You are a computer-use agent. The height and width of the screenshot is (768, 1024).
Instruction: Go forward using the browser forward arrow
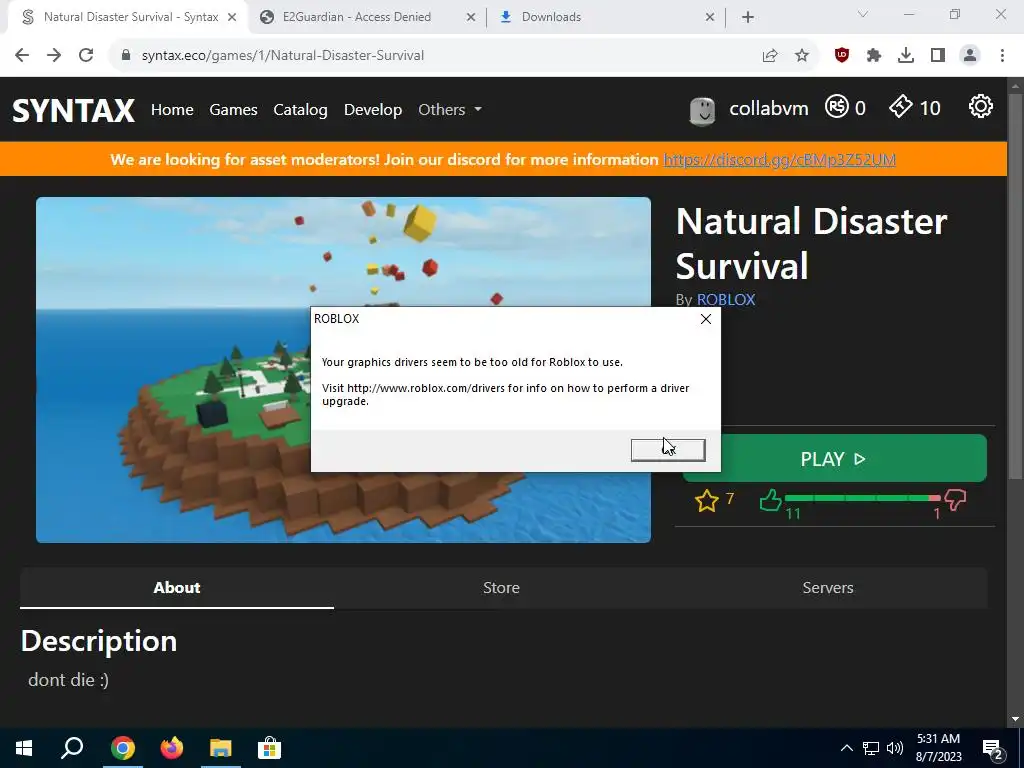coord(54,56)
